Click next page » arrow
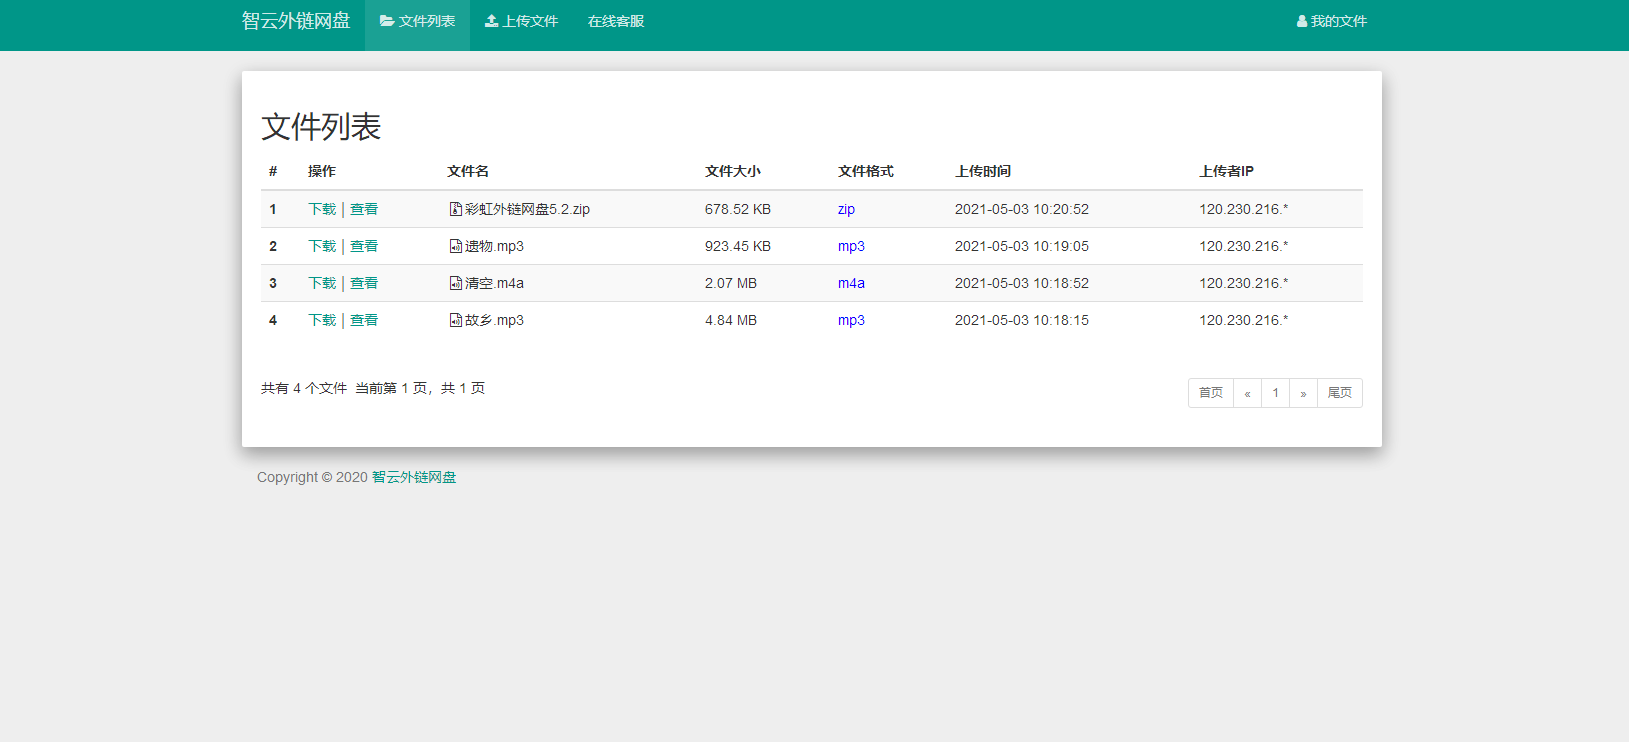 [1303, 393]
